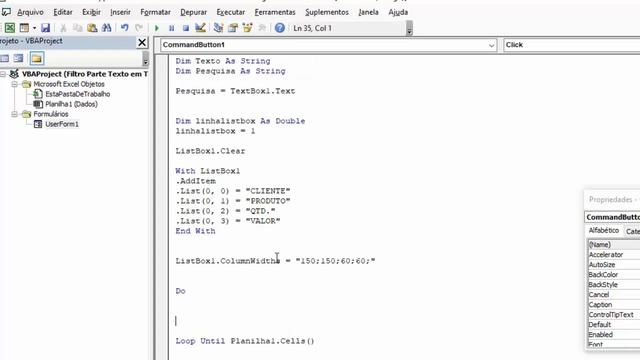Run the macro with the green play icon
Image resolution: width=640 pixels, height=360 pixels.
point(157,28)
